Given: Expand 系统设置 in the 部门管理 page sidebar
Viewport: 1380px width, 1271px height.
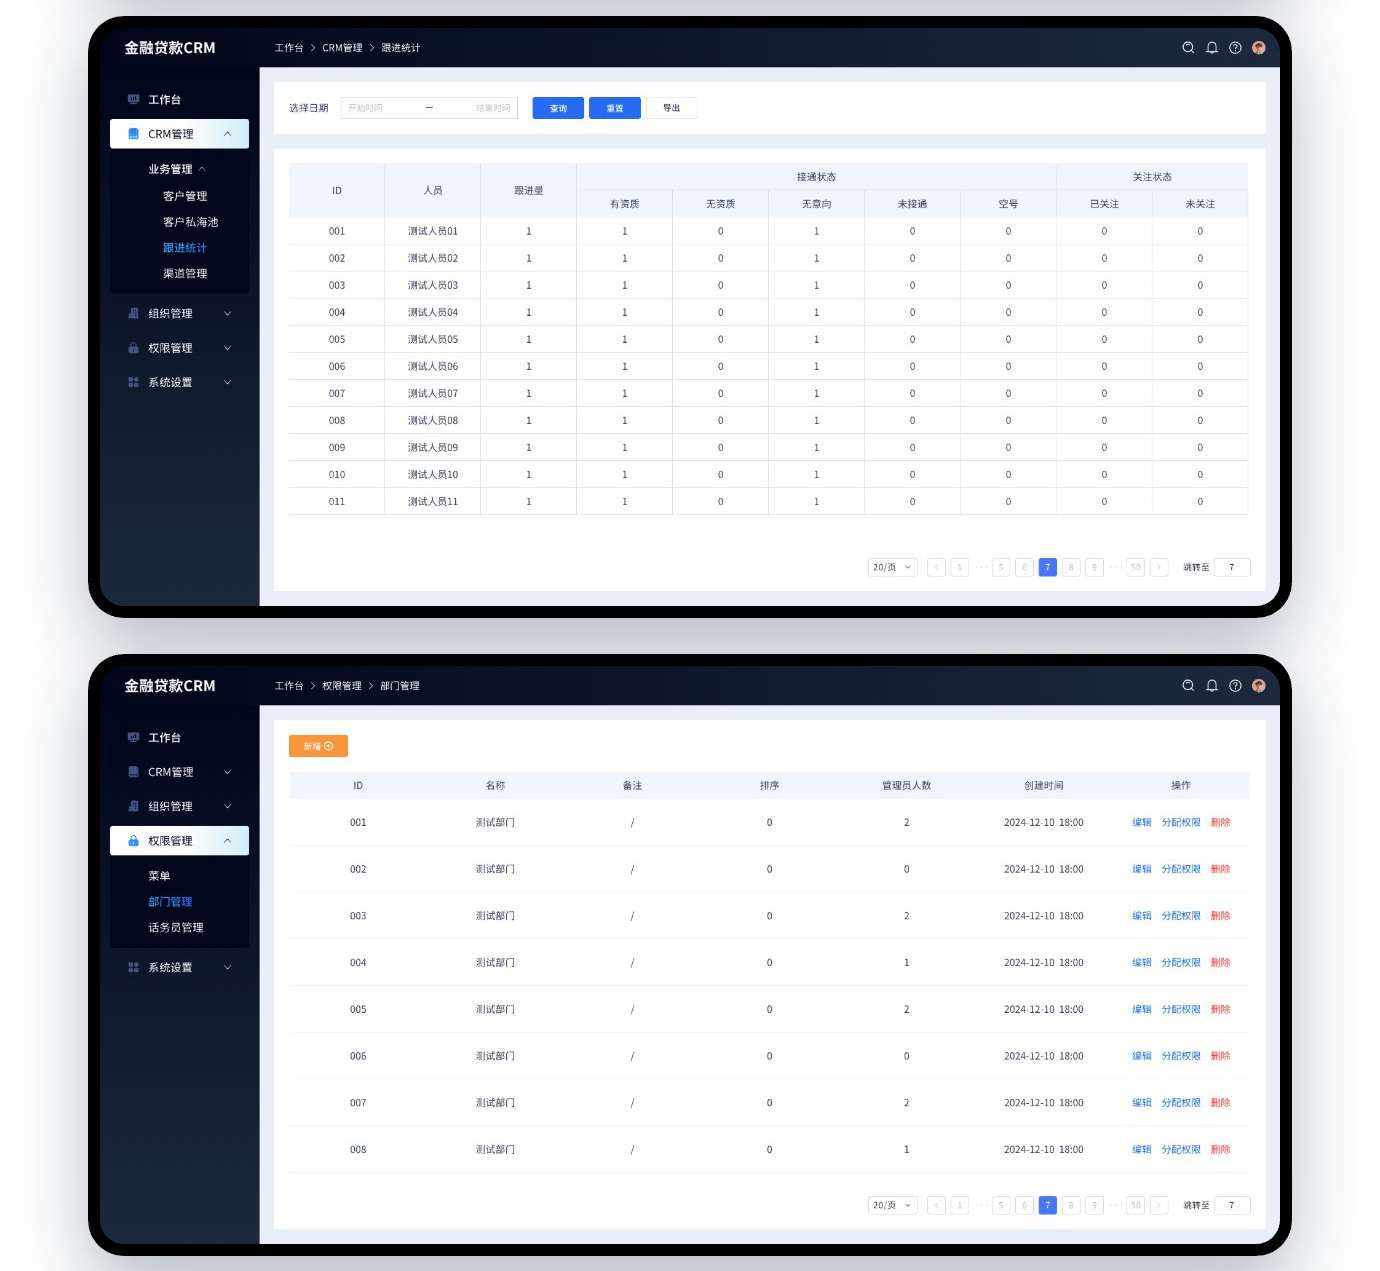Looking at the screenshot, I should 227,968.
